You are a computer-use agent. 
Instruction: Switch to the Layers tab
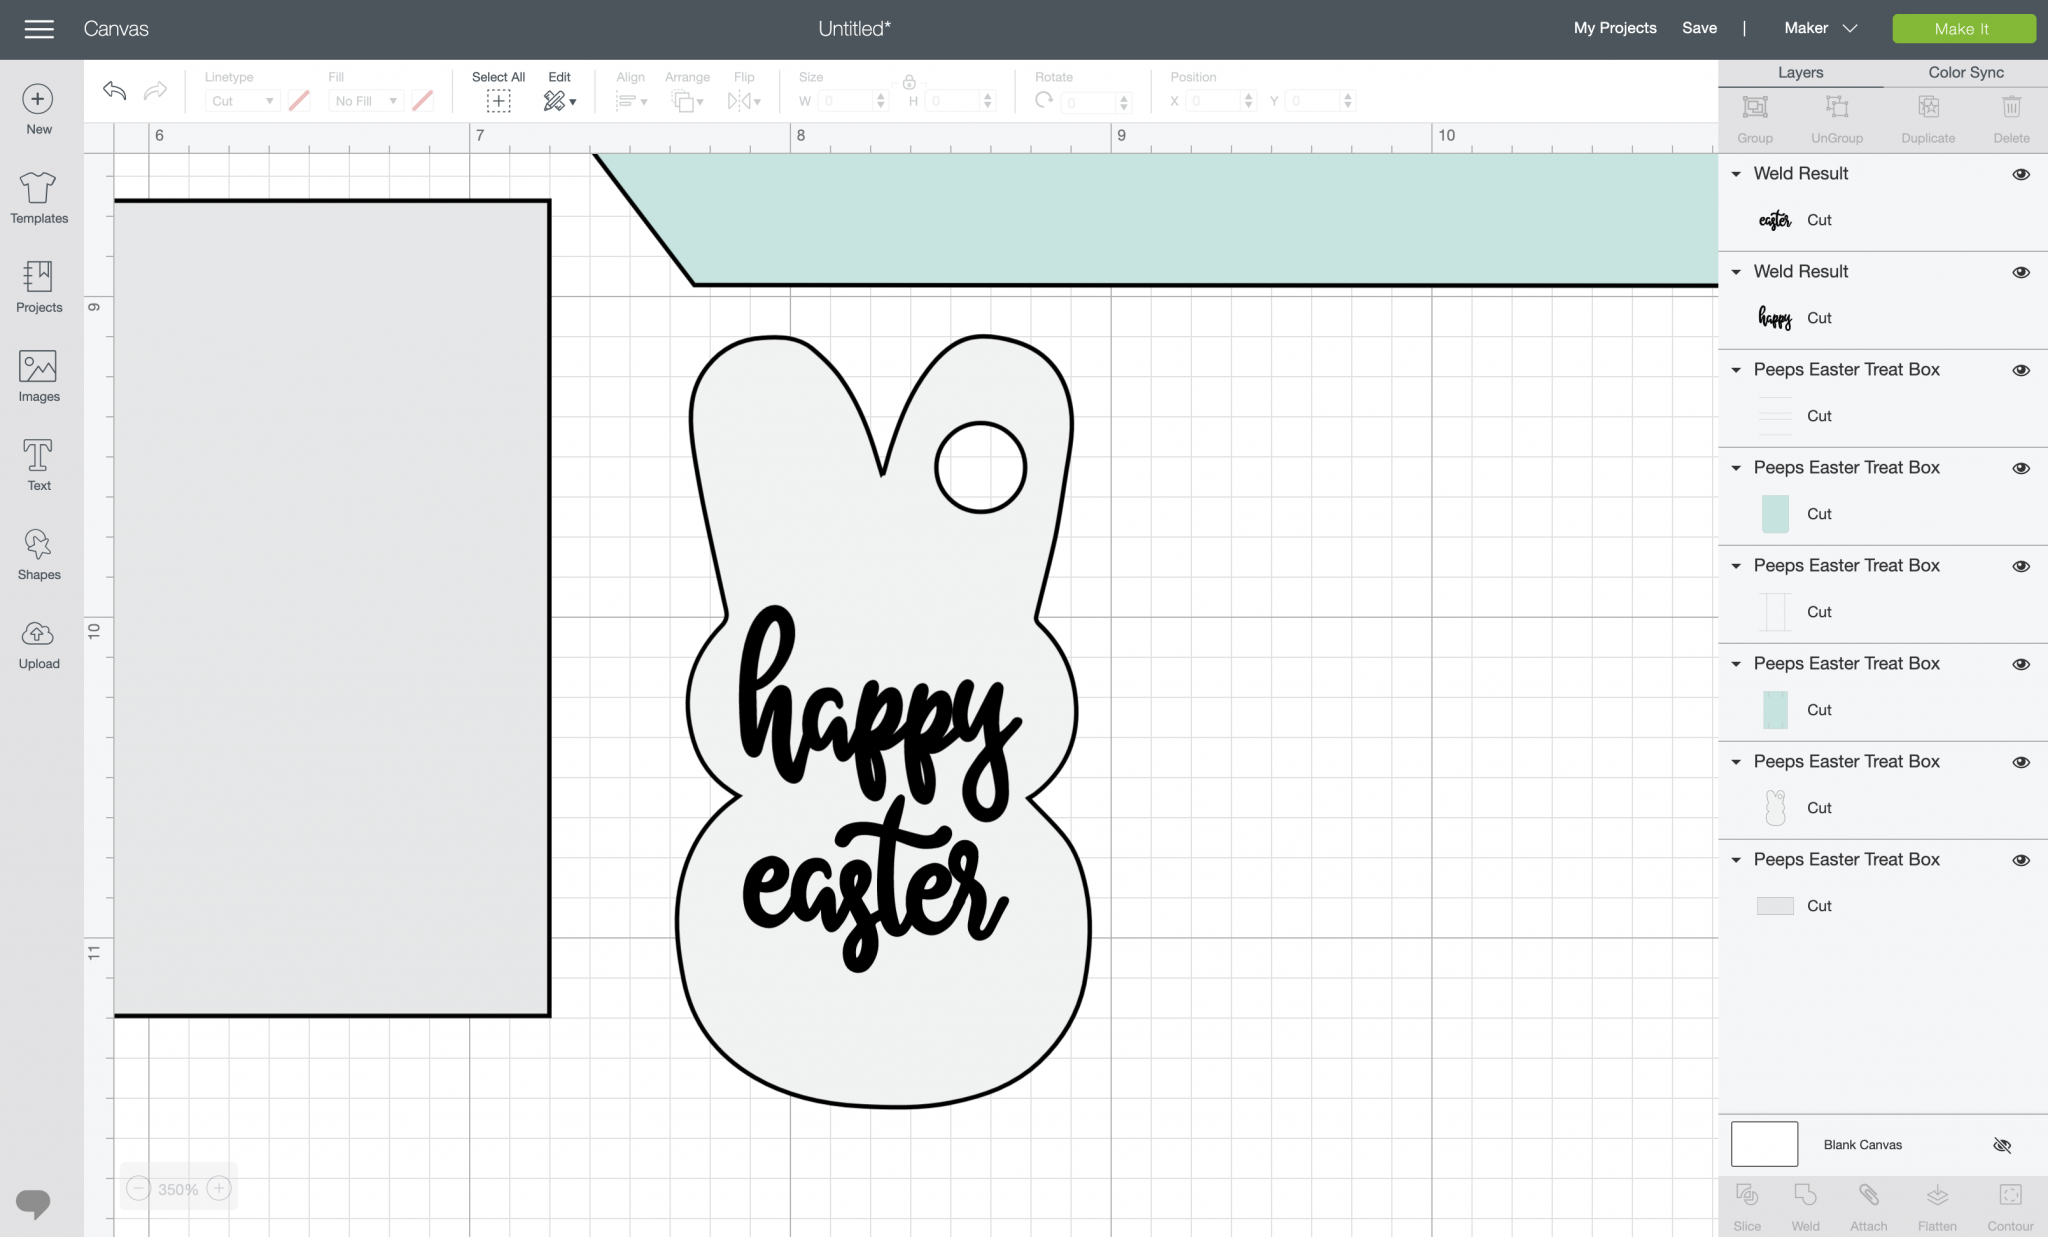coord(1800,72)
